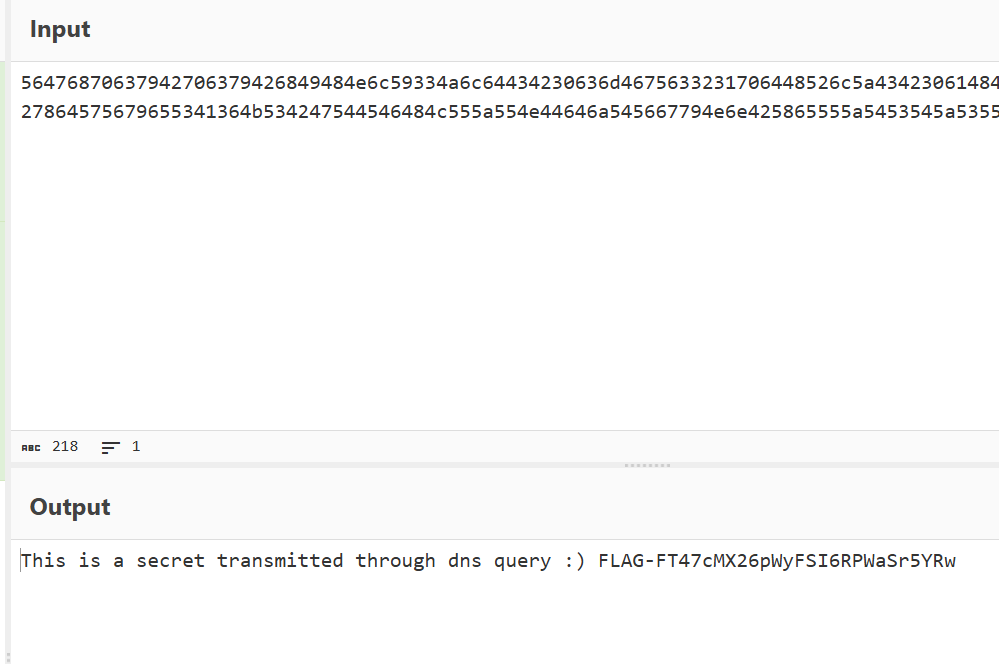Click the line count icon in status bar

point(110,447)
